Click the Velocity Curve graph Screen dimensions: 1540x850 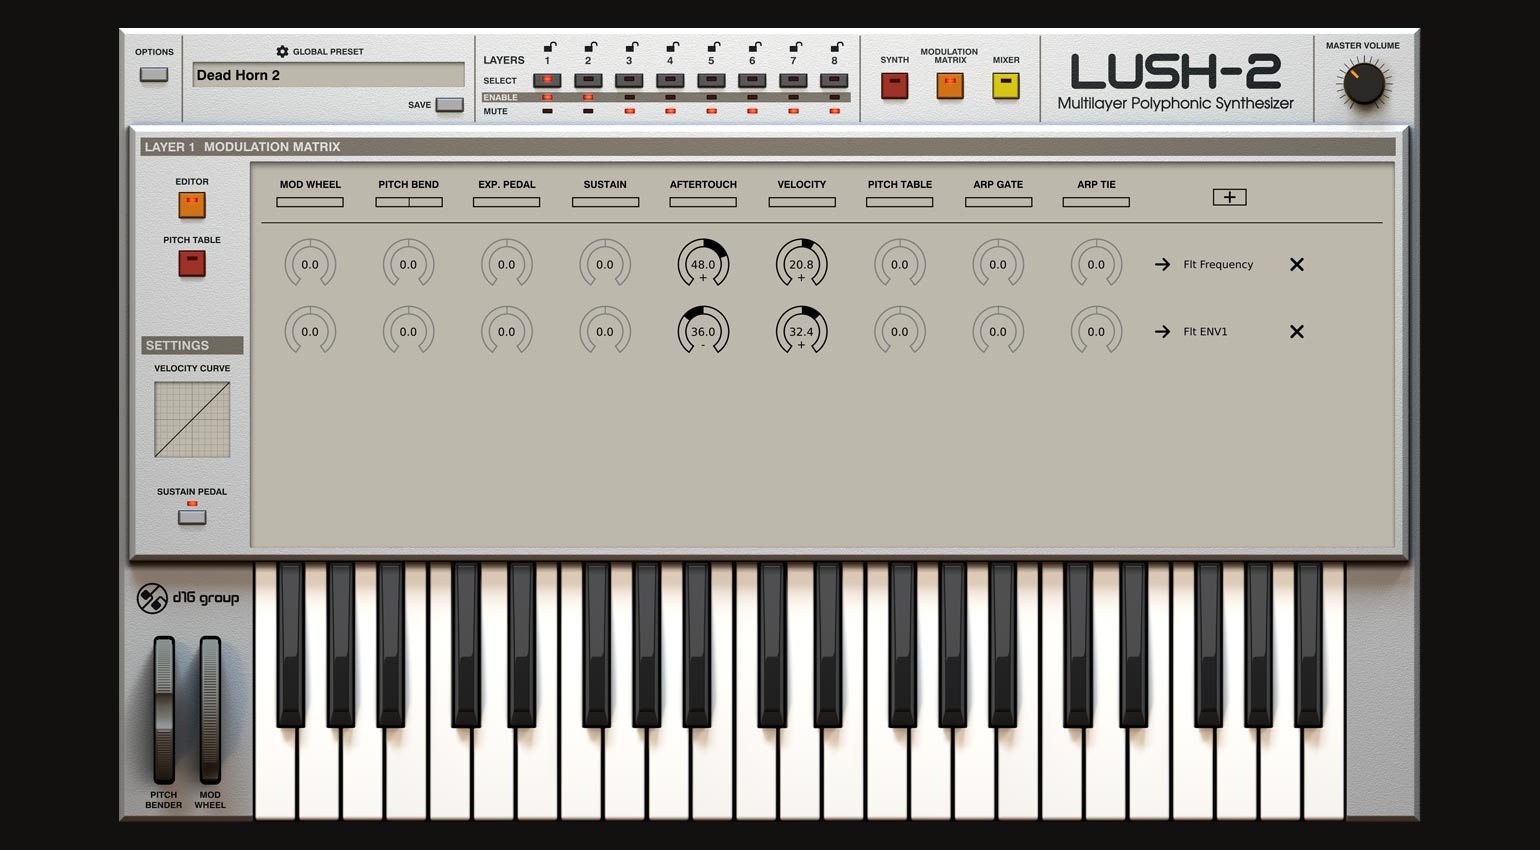[x=192, y=420]
